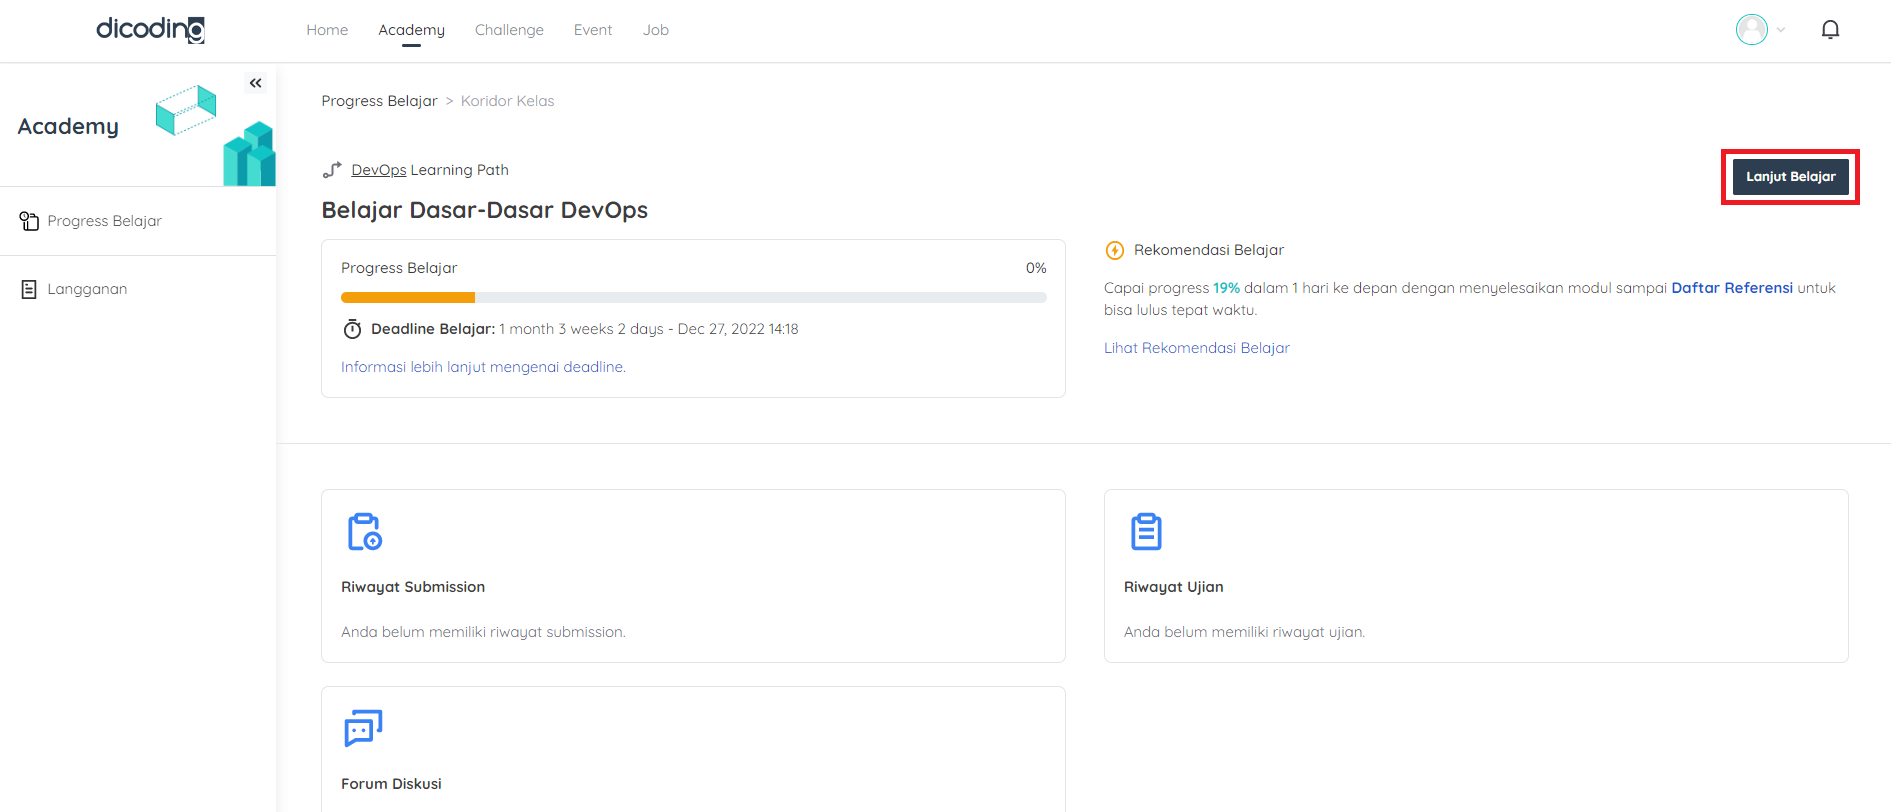The height and width of the screenshot is (812, 1891).
Task: Open the Home menu
Action: [x=327, y=30]
